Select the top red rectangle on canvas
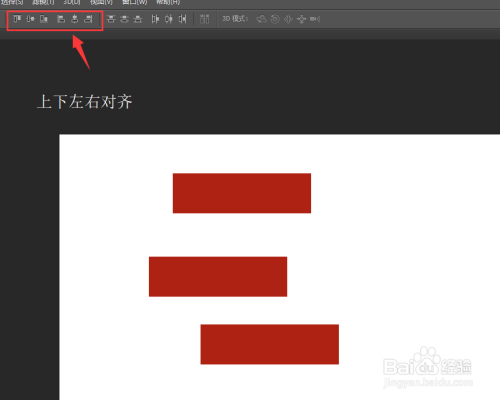Image resolution: width=500 pixels, height=400 pixels. (x=242, y=193)
